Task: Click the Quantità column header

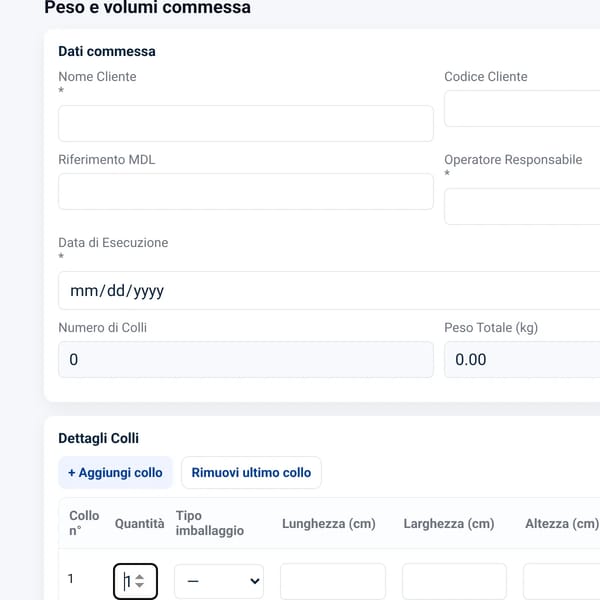Action: coord(140,523)
